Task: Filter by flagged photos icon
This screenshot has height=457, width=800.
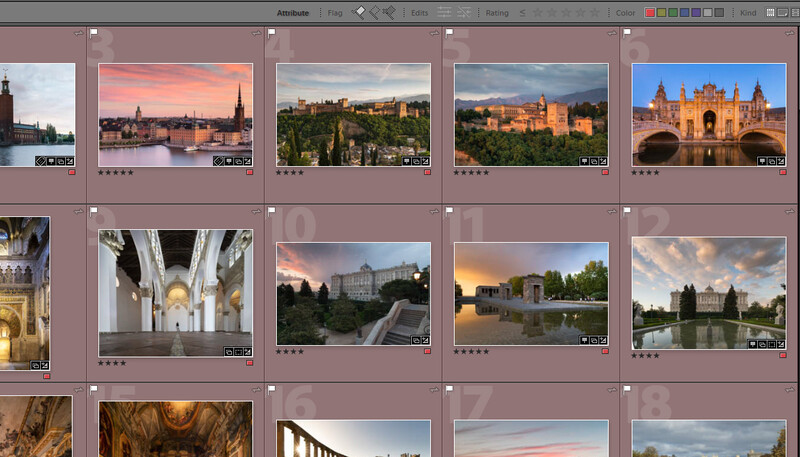Action: click(359, 13)
